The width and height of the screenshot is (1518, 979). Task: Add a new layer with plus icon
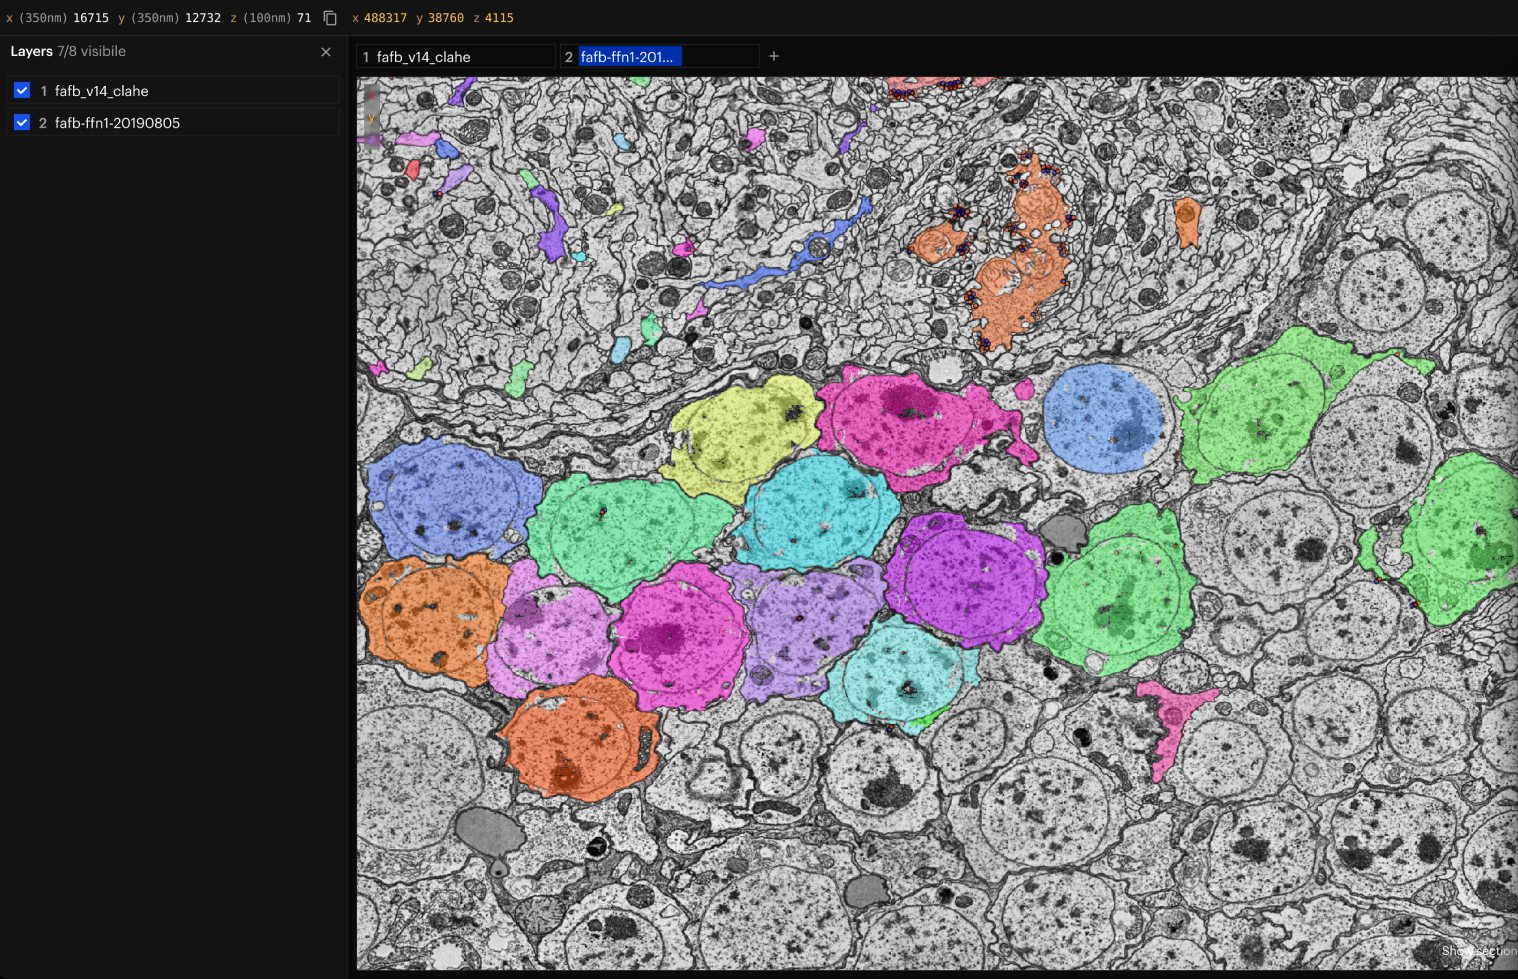pos(774,57)
